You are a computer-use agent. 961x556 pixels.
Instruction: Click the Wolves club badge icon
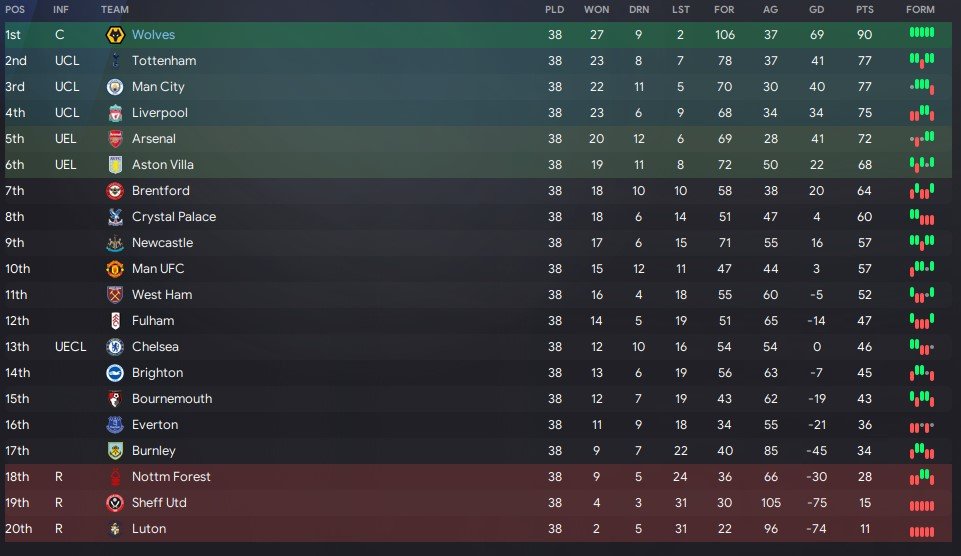(x=115, y=35)
